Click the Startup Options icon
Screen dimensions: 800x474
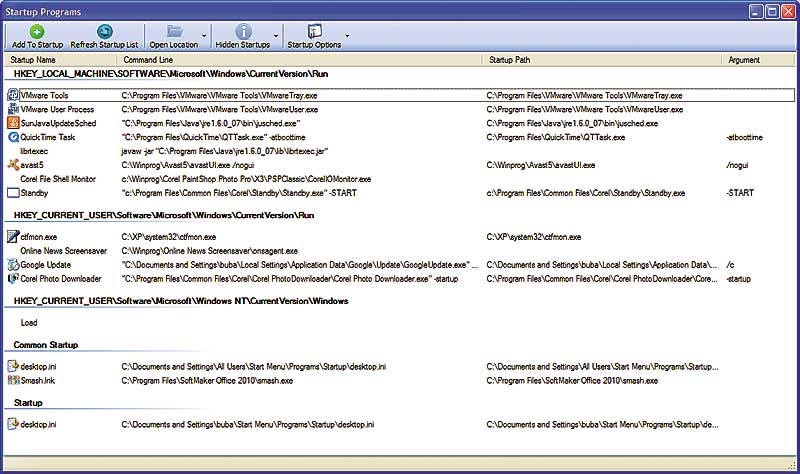(x=314, y=32)
